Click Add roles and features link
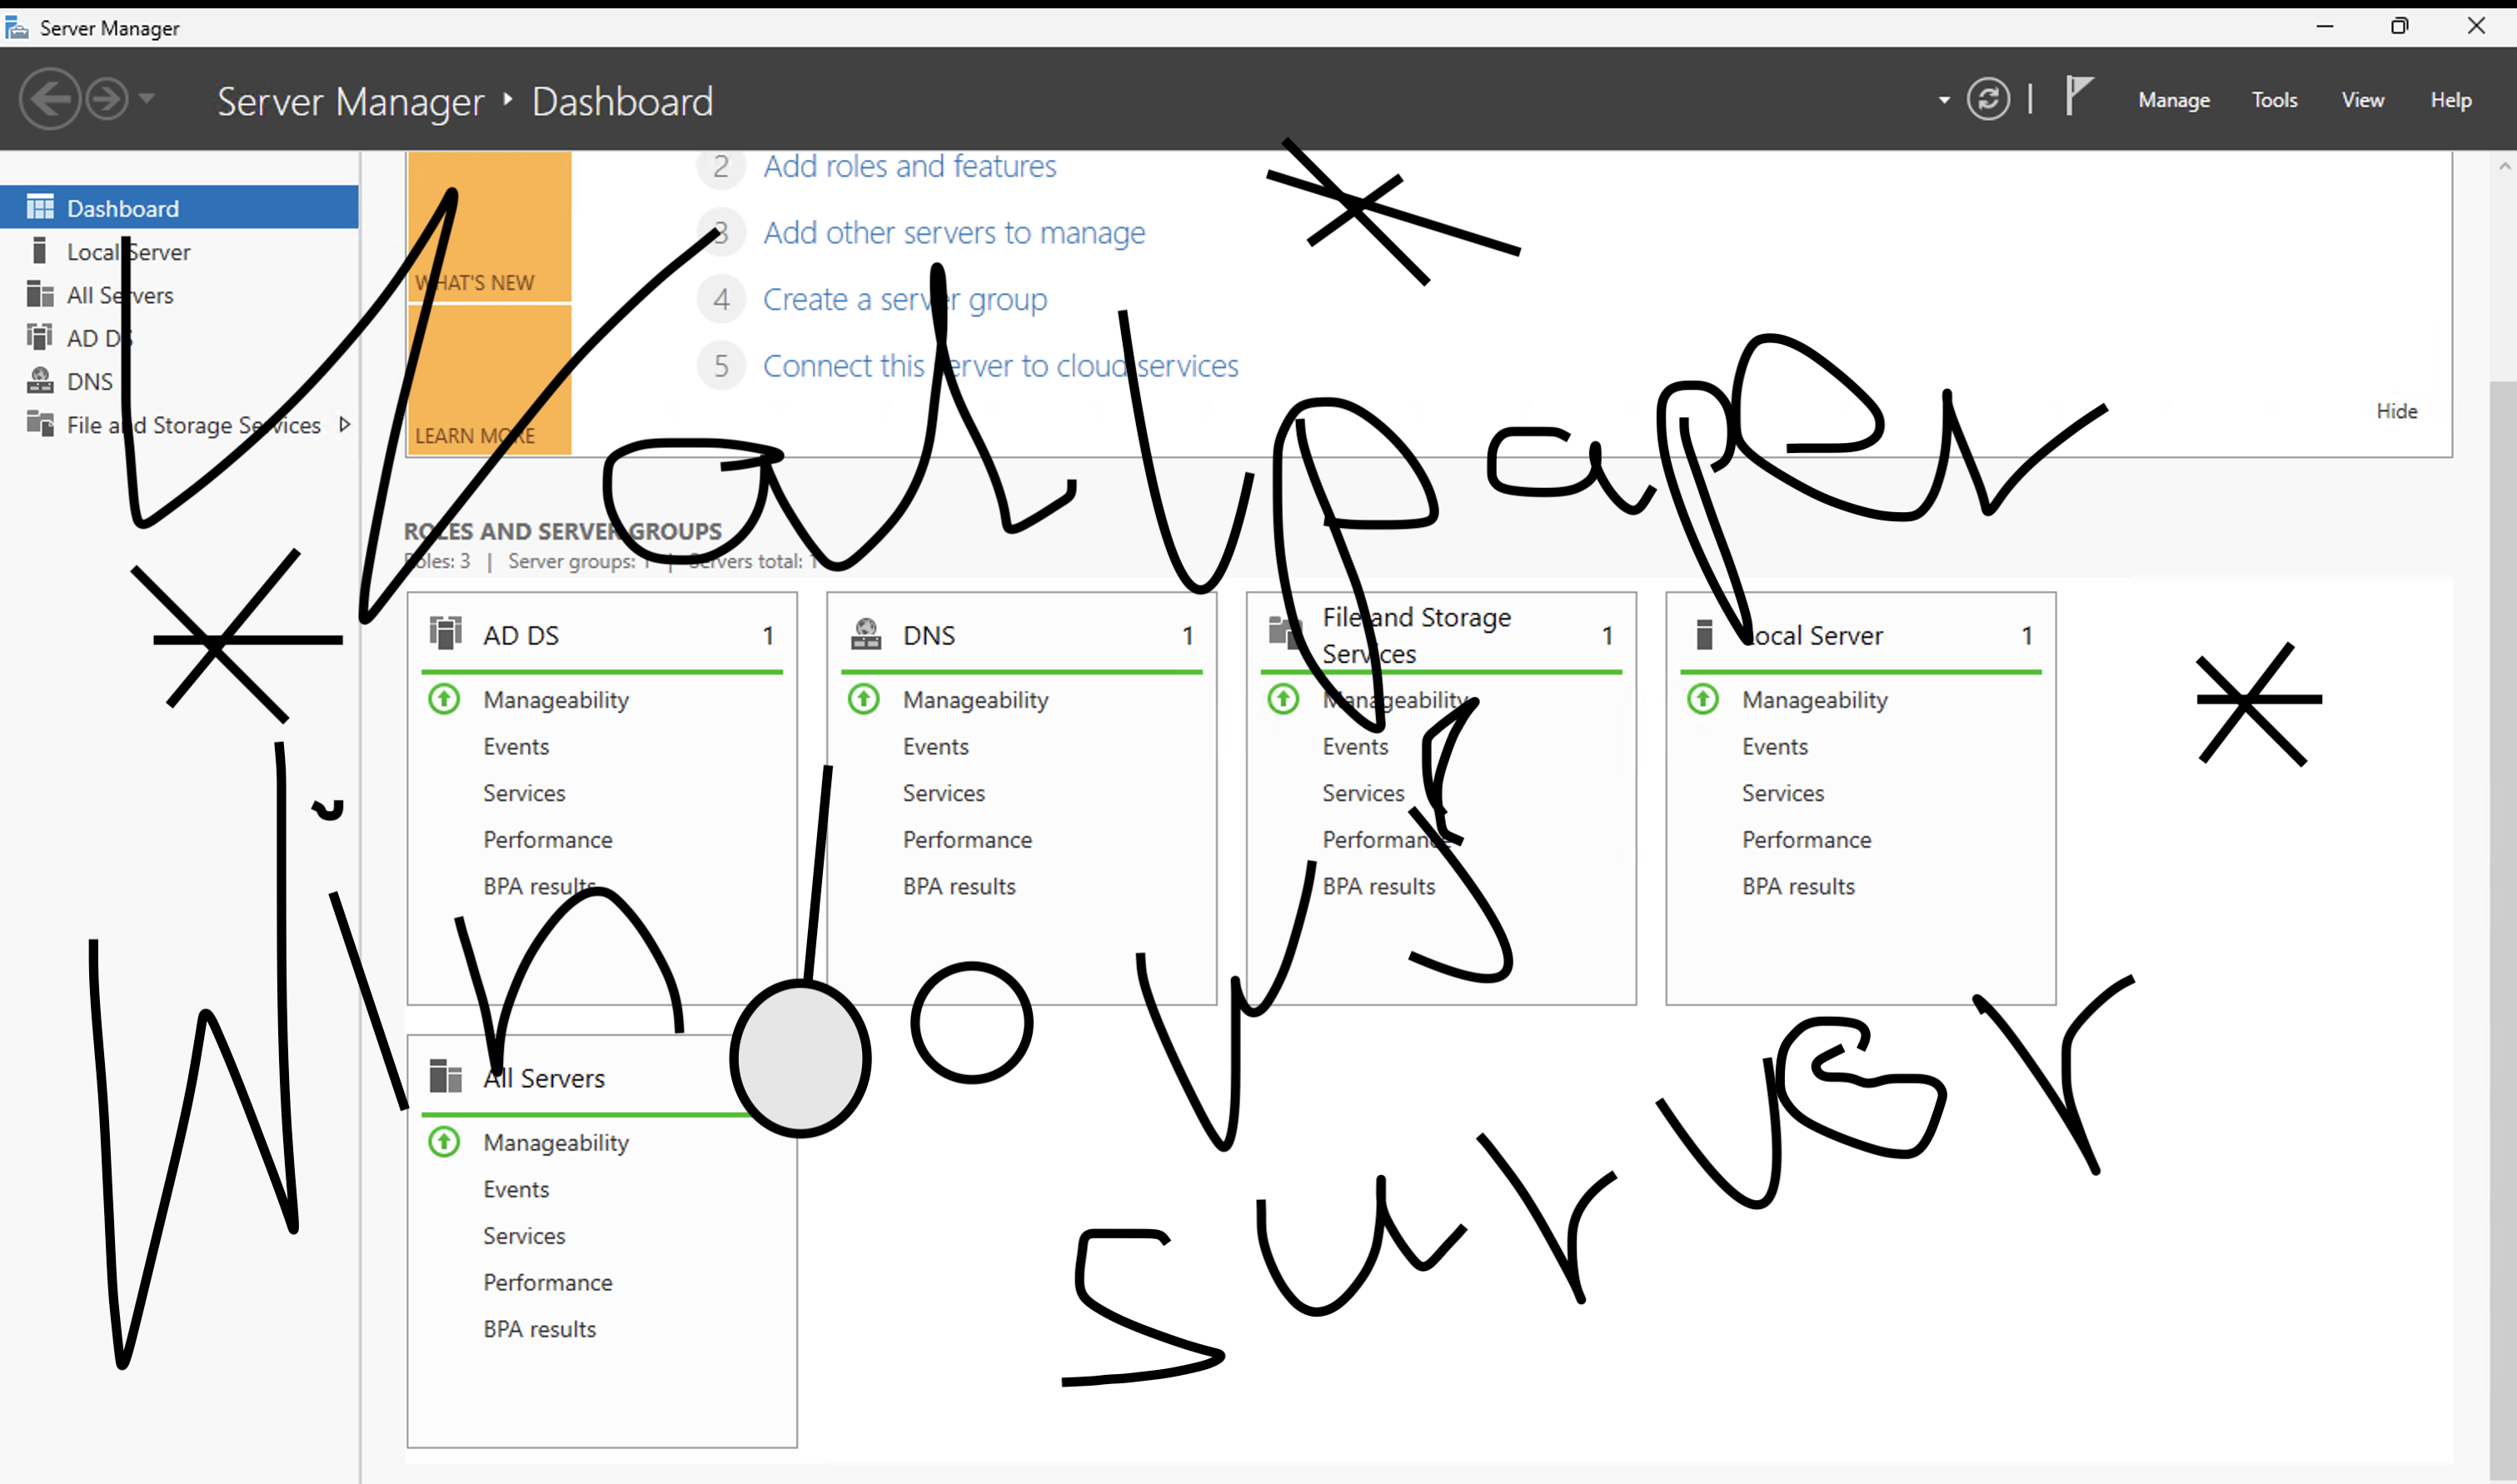 pyautogui.click(x=909, y=166)
